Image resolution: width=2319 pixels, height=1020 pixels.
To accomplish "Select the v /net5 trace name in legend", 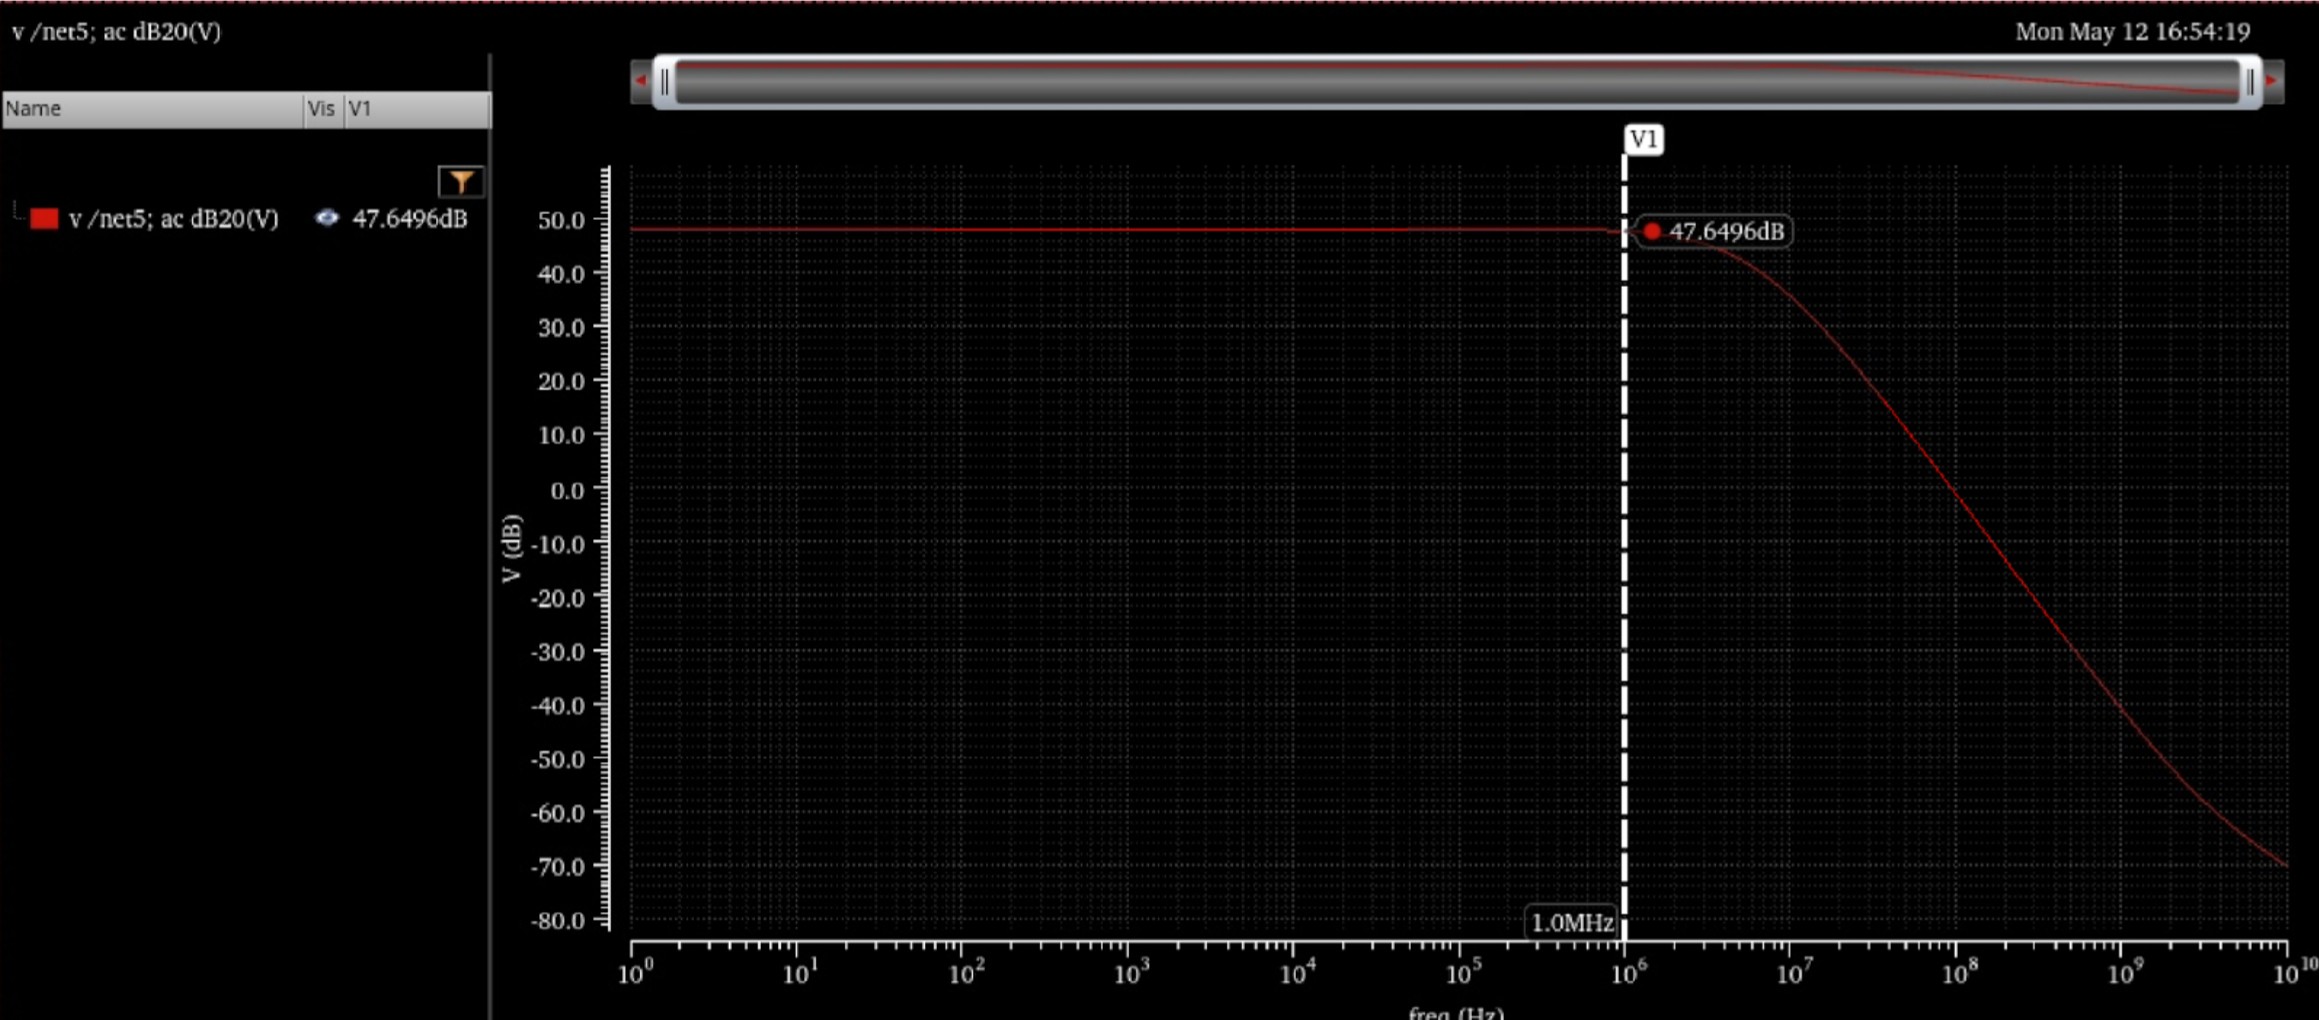I will [174, 219].
